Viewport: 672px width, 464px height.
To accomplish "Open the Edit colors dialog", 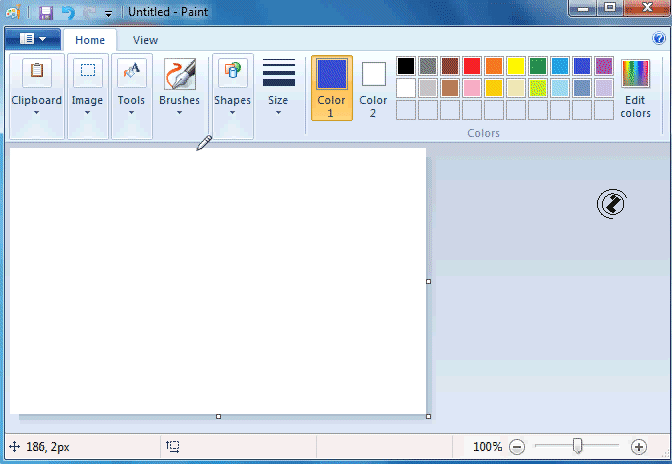I will [x=635, y=88].
